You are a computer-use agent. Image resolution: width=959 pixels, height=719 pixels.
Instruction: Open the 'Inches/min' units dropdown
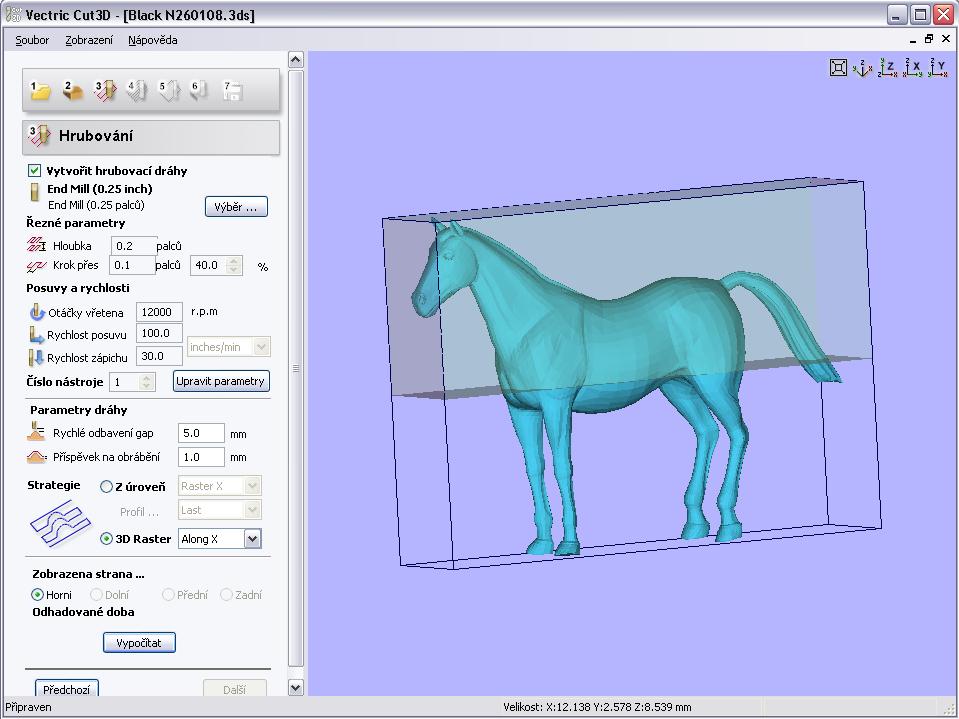(261, 347)
